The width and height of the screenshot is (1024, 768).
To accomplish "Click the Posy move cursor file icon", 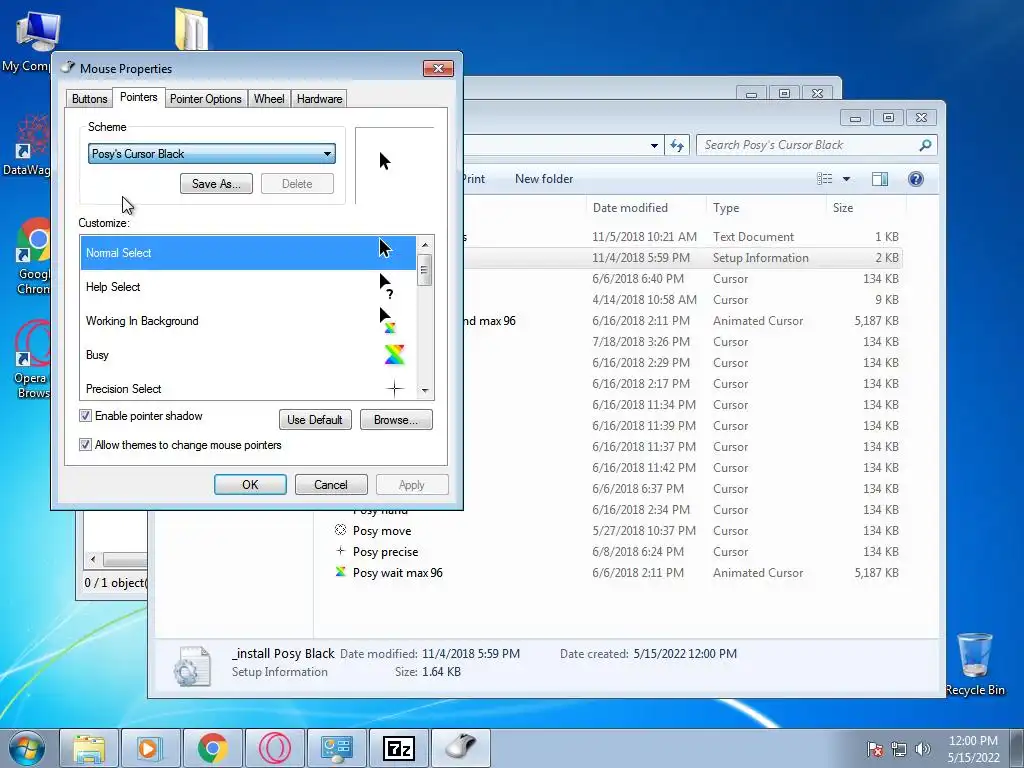I will coord(340,530).
